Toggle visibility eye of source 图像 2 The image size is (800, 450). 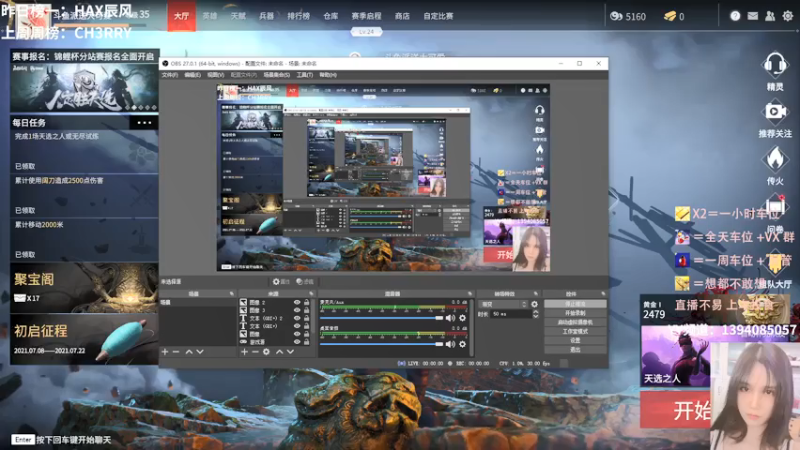coord(297,303)
